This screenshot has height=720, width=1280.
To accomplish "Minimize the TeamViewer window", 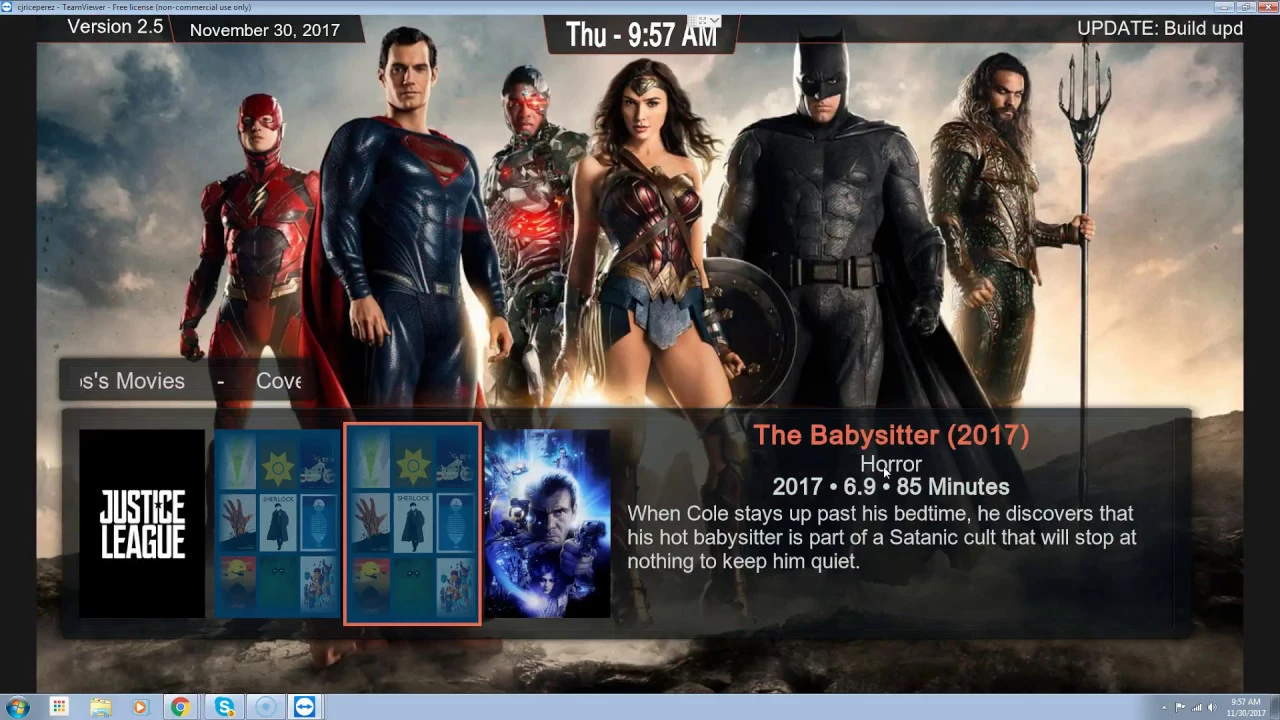I will pos(1223,7).
